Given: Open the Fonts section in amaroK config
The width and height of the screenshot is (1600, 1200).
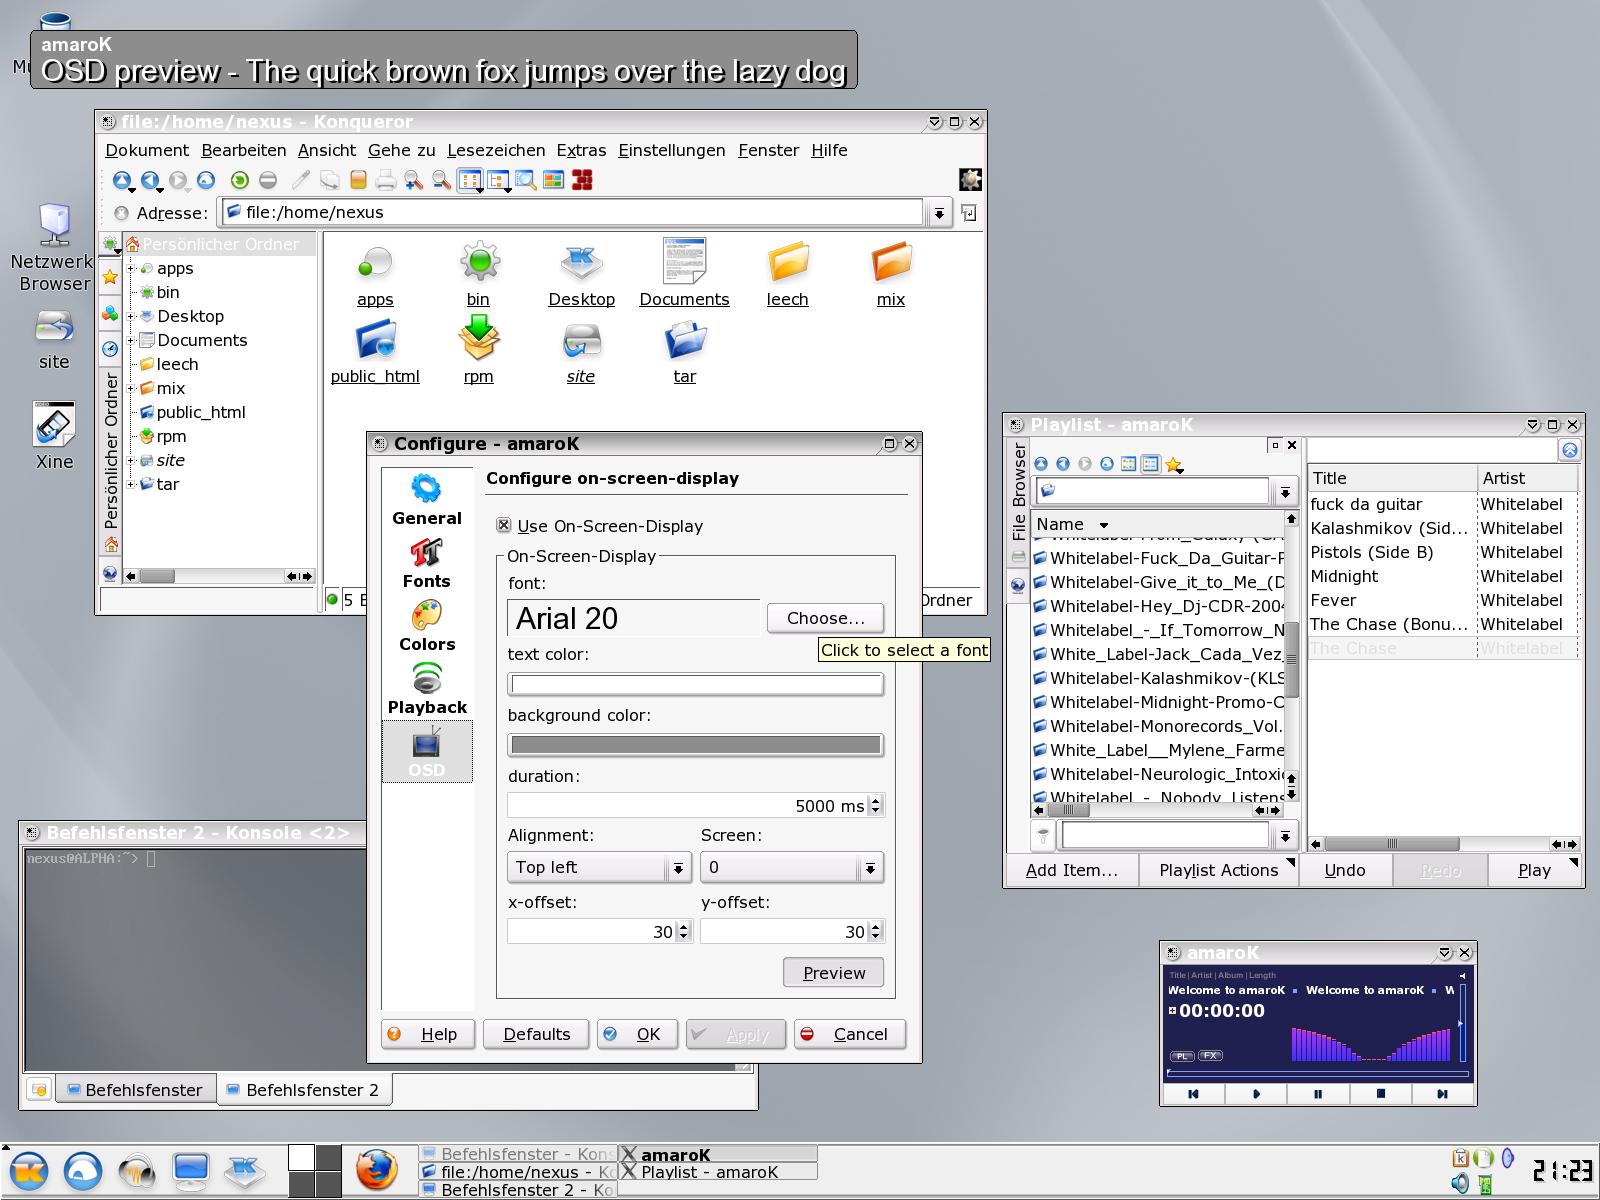Looking at the screenshot, I should (x=427, y=564).
